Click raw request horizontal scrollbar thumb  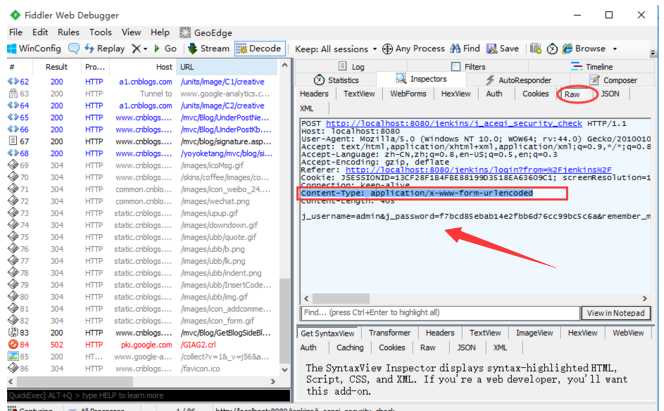341,298
